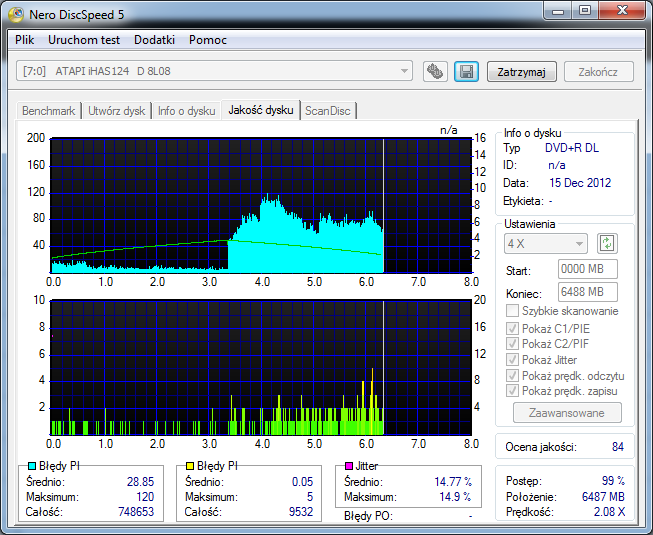653x535 pixels.
Task: Click the options wrench icon
Action: coord(435,72)
